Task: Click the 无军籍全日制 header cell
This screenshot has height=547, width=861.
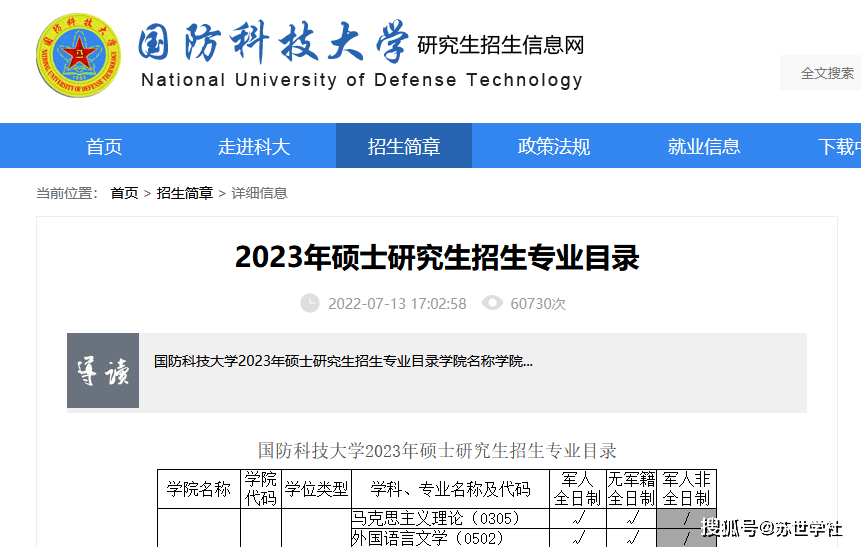Action: [x=631, y=489]
